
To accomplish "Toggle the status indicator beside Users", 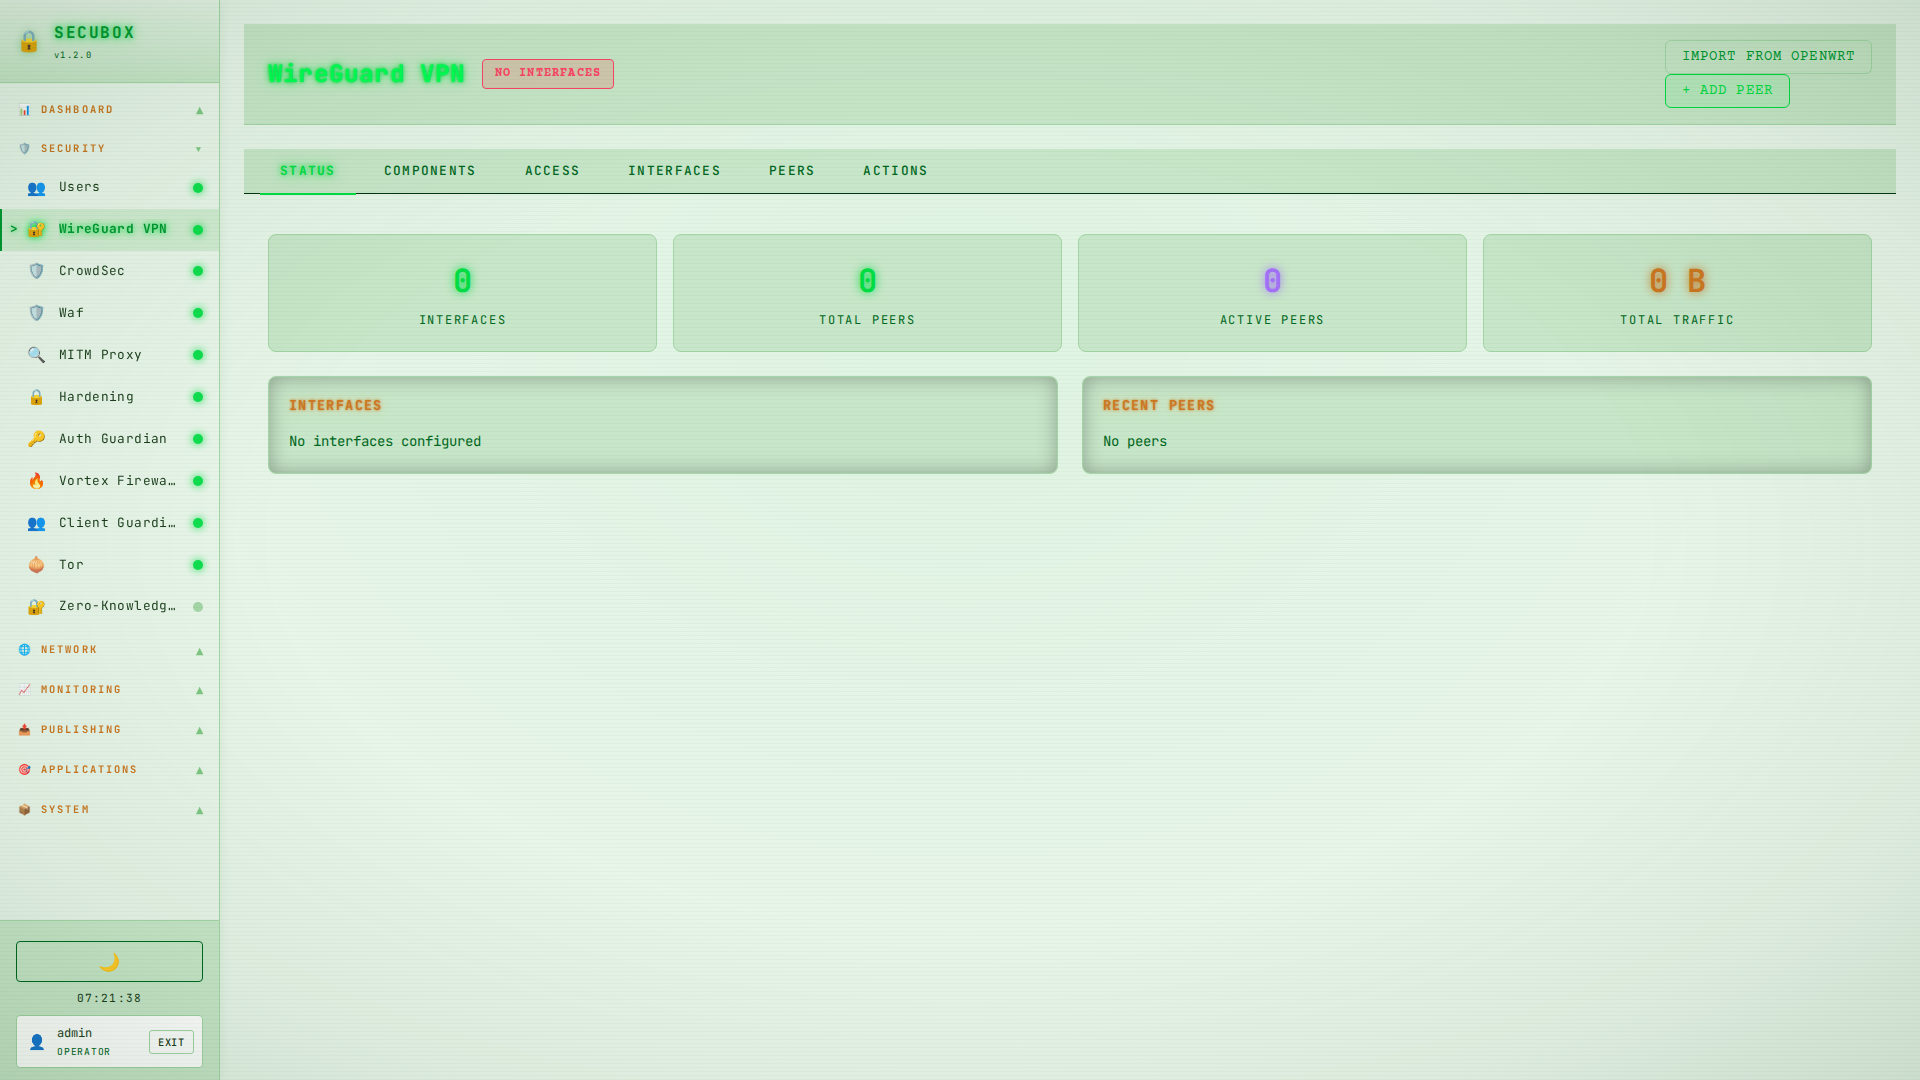I will point(196,187).
